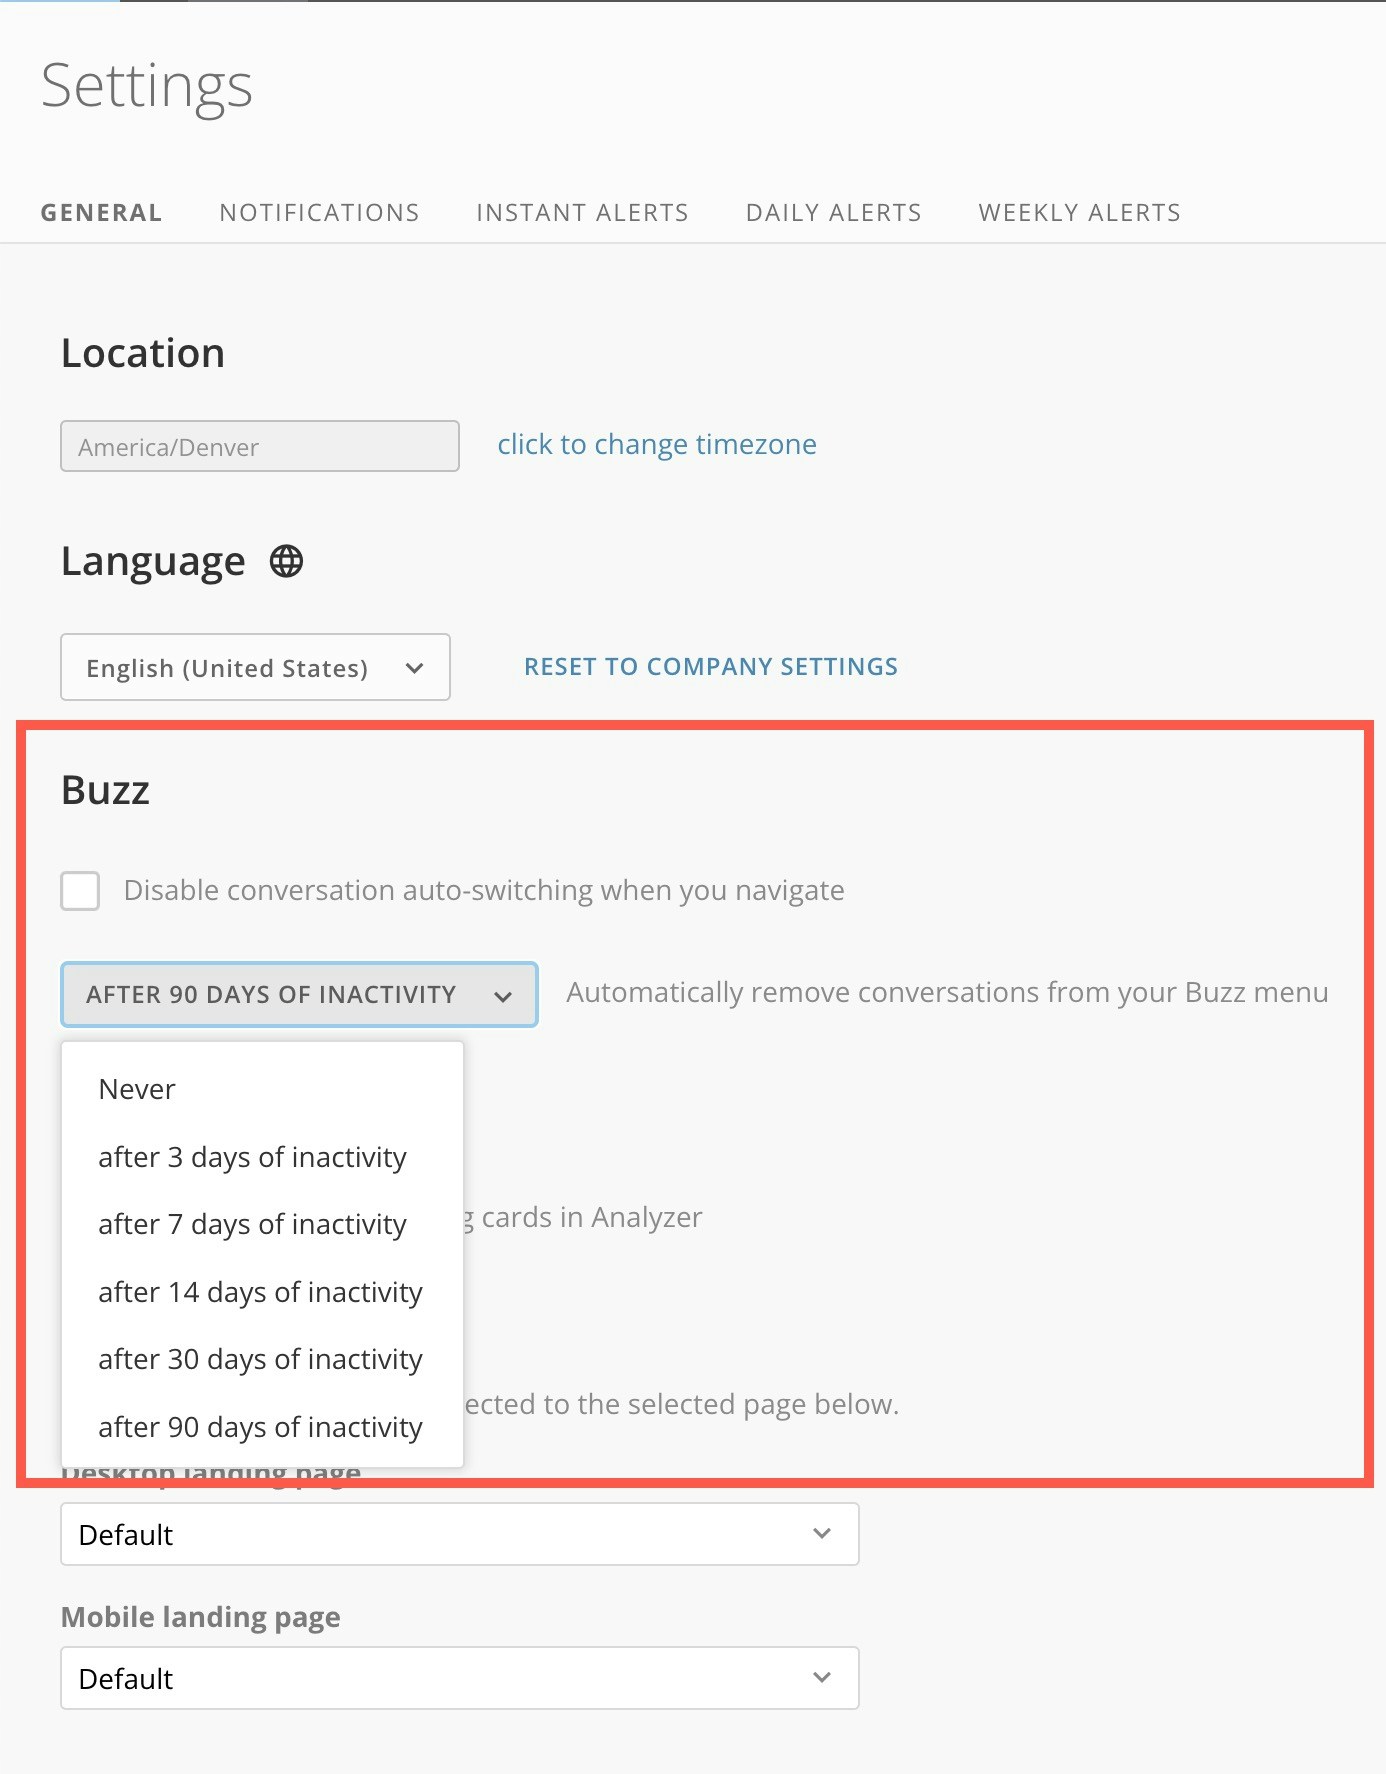The height and width of the screenshot is (1774, 1386).
Task: Go to the Daily Alerts tab
Action: click(x=833, y=213)
